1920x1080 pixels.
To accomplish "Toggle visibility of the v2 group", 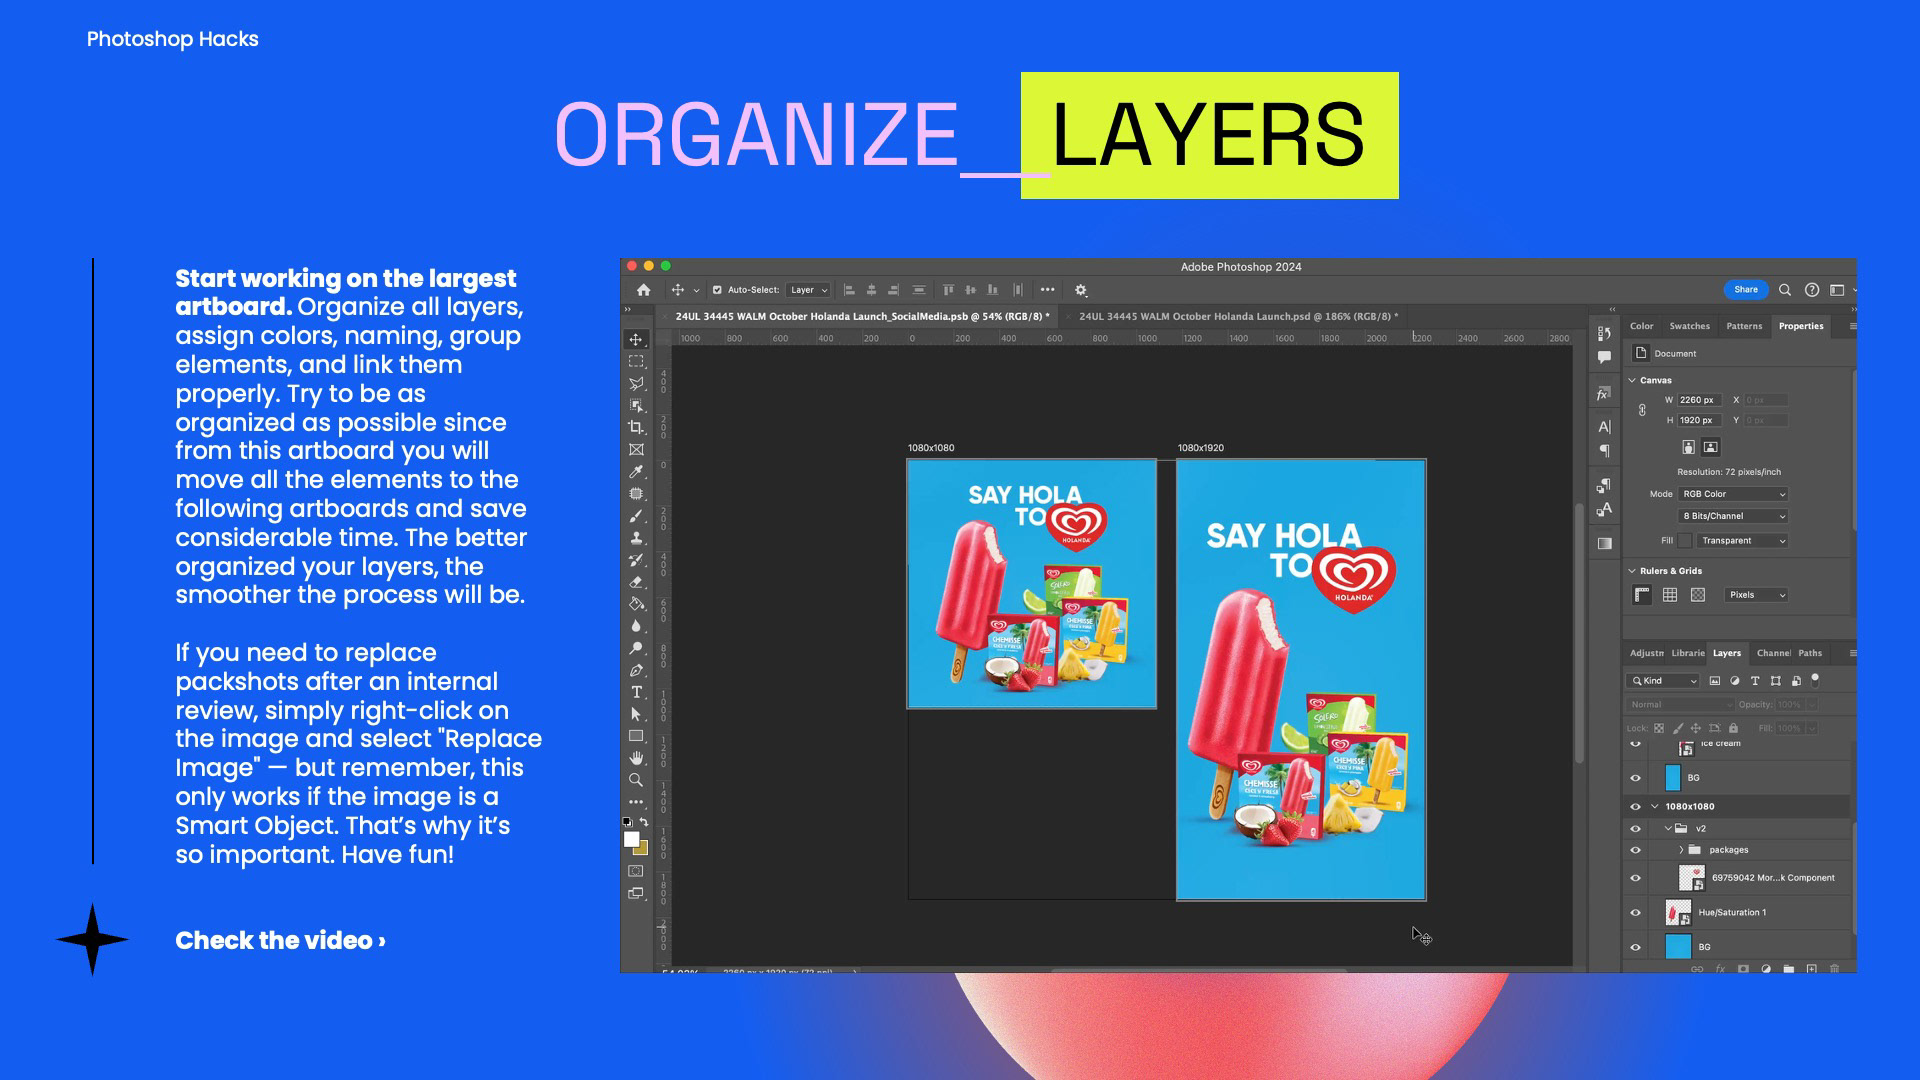I will click(1636, 829).
